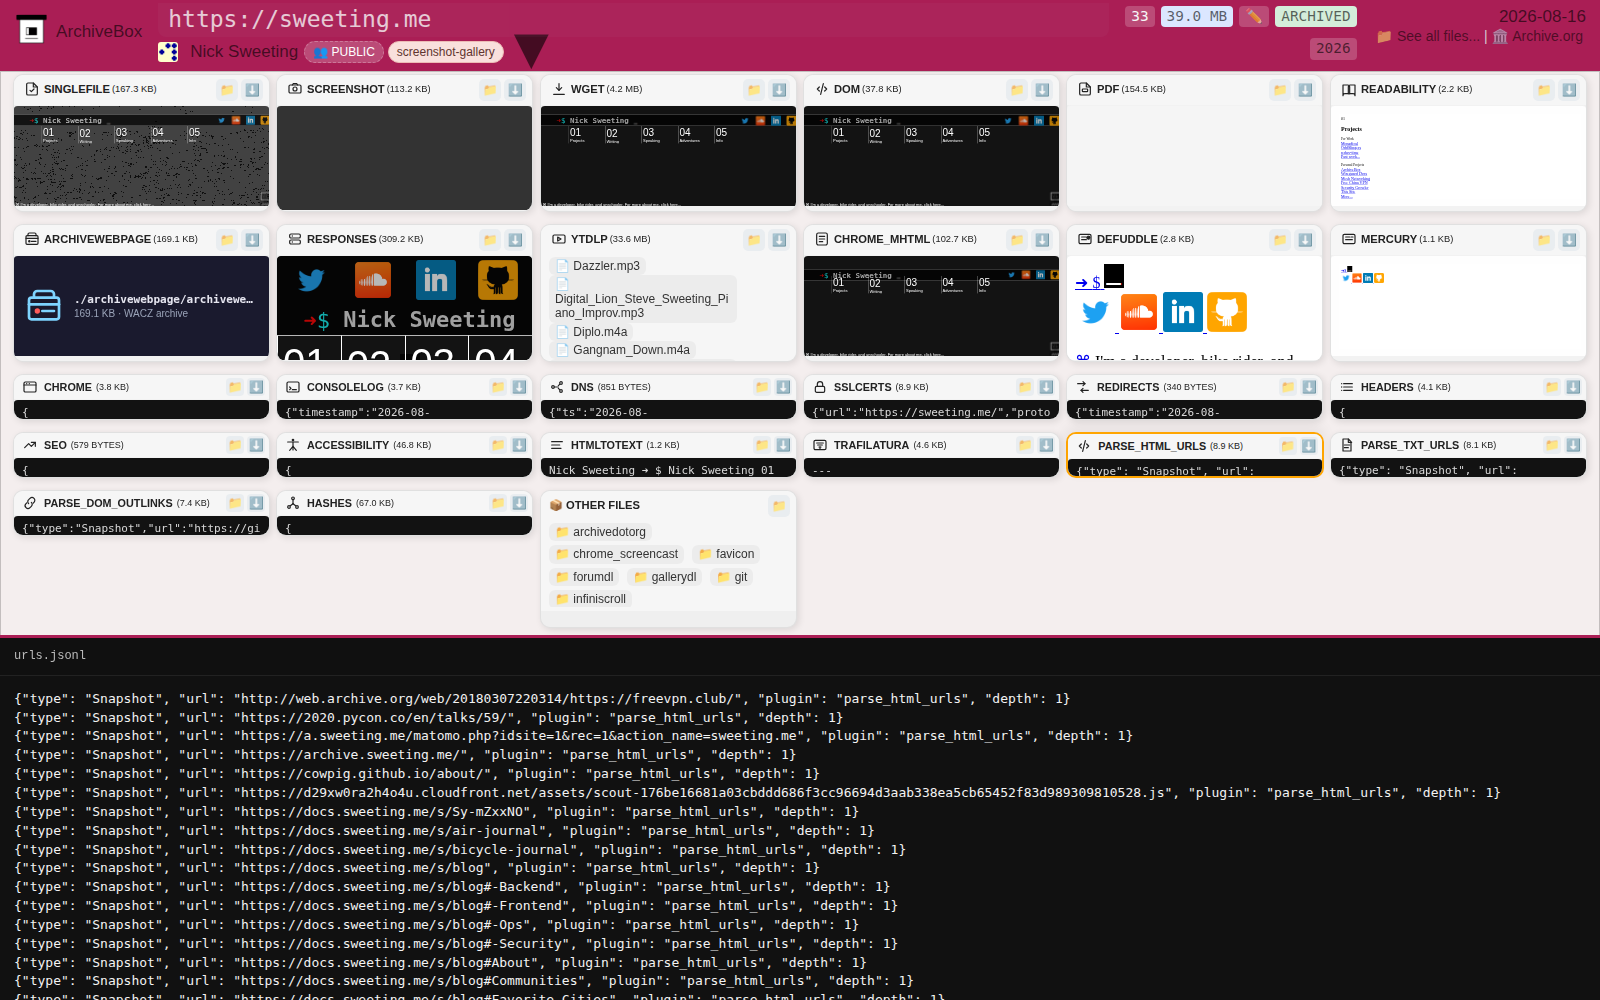Open the DNS folder icon

click(x=762, y=387)
